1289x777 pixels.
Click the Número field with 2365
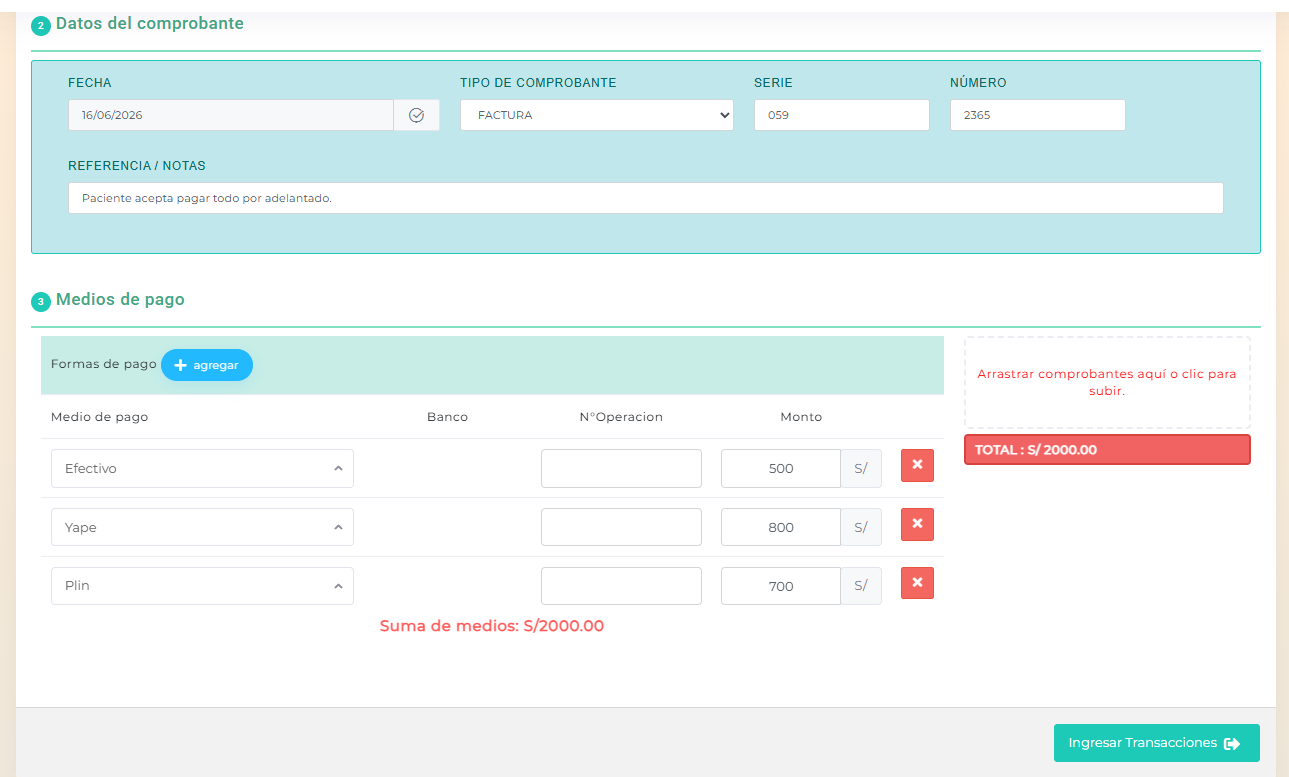tap(1038, 115)
